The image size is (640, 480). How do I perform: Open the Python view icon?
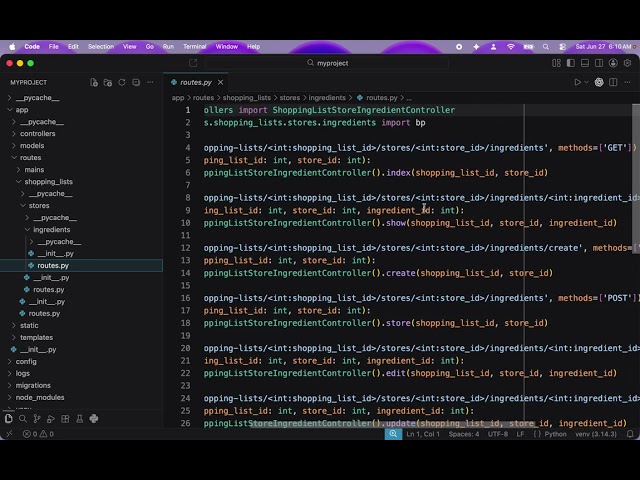pos(94,419)
